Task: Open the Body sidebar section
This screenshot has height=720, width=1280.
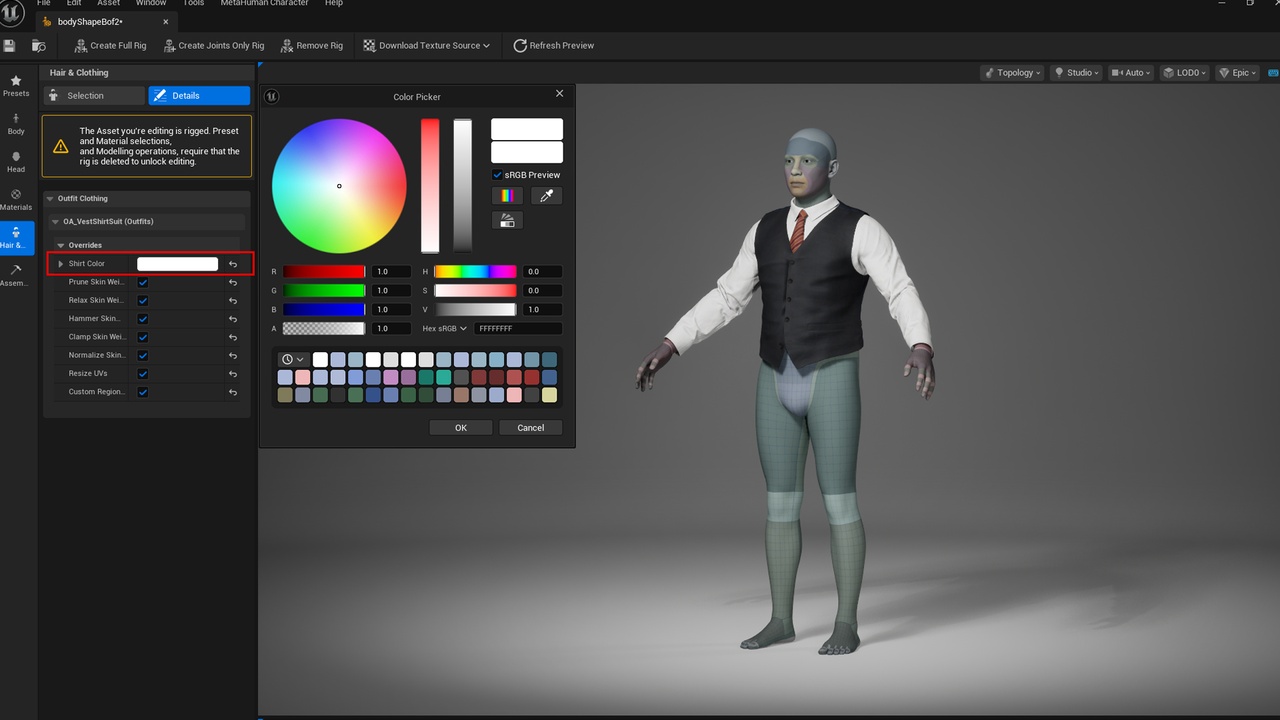Action: (16, 124)
